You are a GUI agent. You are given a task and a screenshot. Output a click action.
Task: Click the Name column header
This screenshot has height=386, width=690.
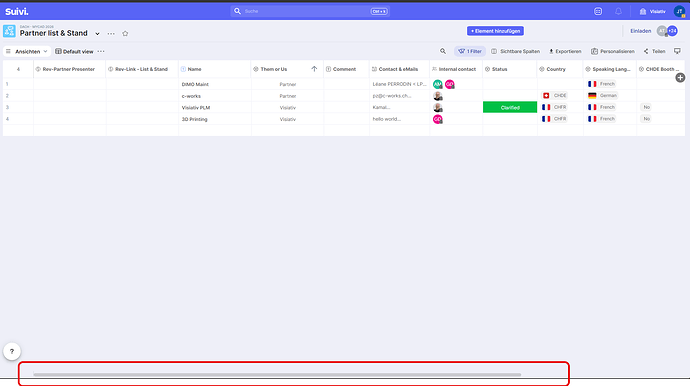[215, 69]
